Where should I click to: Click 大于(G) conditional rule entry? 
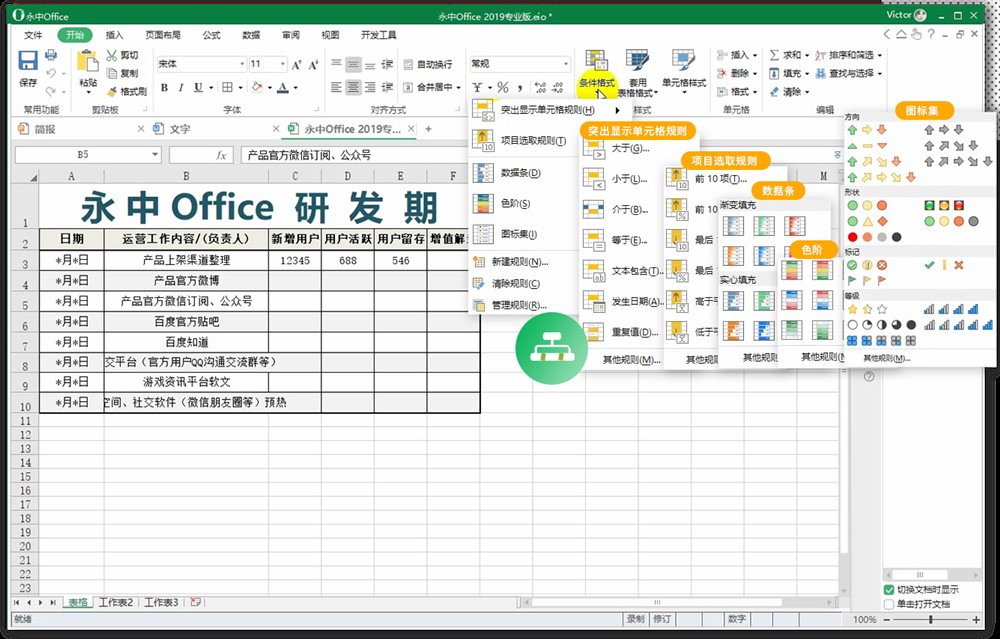625,147
